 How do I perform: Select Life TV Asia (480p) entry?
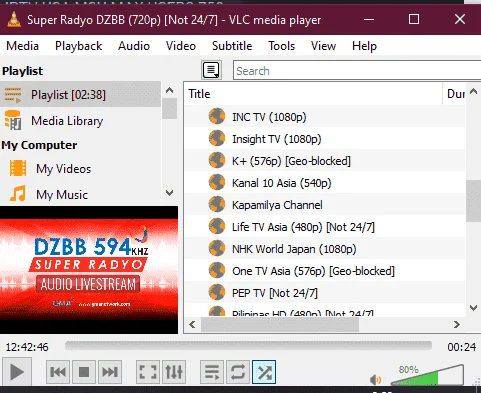[325, 227]
